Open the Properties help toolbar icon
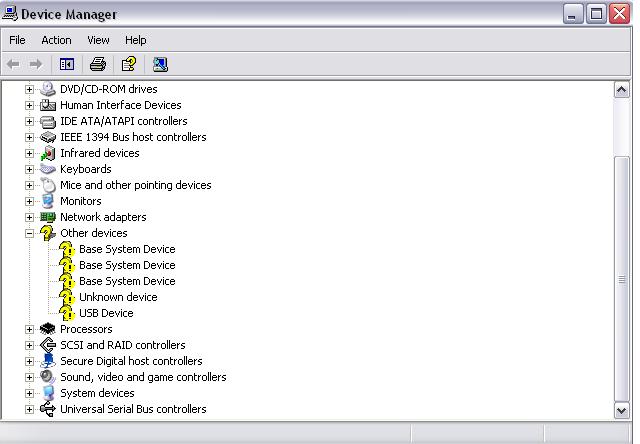Image resolution: width=640 pixels, height=444 pixels. [x=129, y=64]
